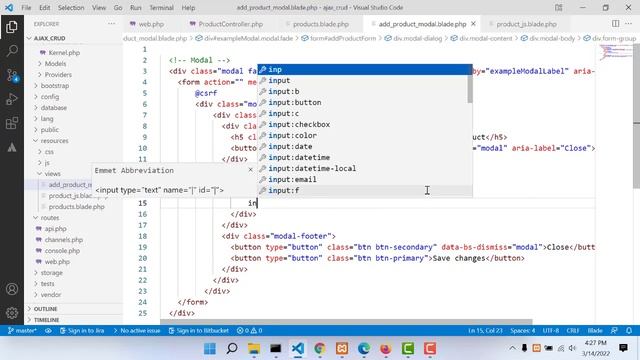
Task: Open Chrome from the taskbar
Action: (320, 349)
